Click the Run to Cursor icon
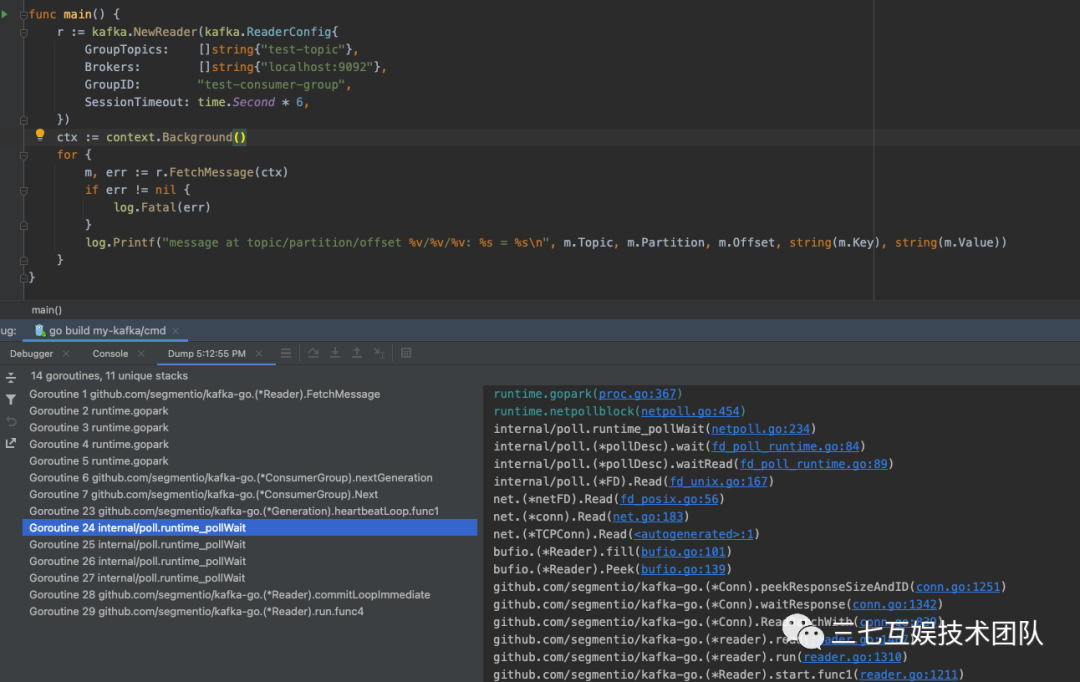This screenshot has width=1080, height=682. point(379,353)
